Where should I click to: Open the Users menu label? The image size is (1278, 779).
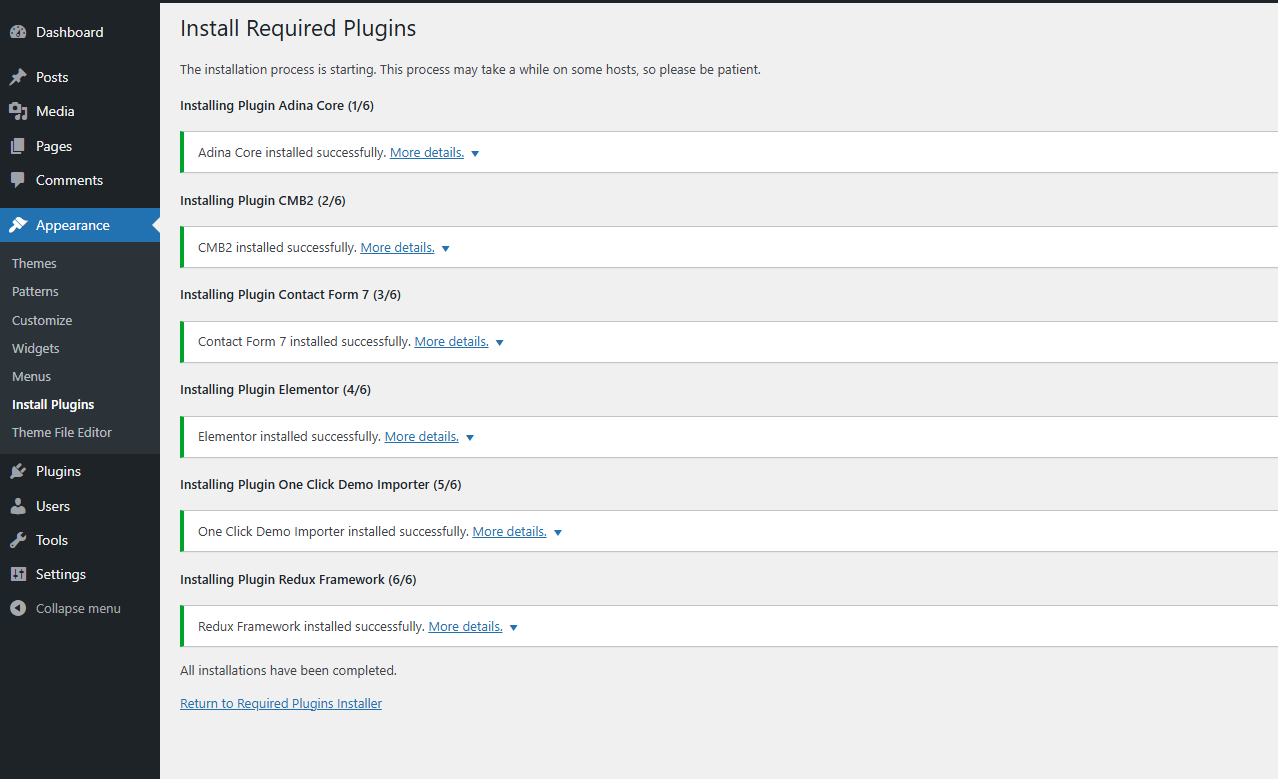(x=53, y=506)
